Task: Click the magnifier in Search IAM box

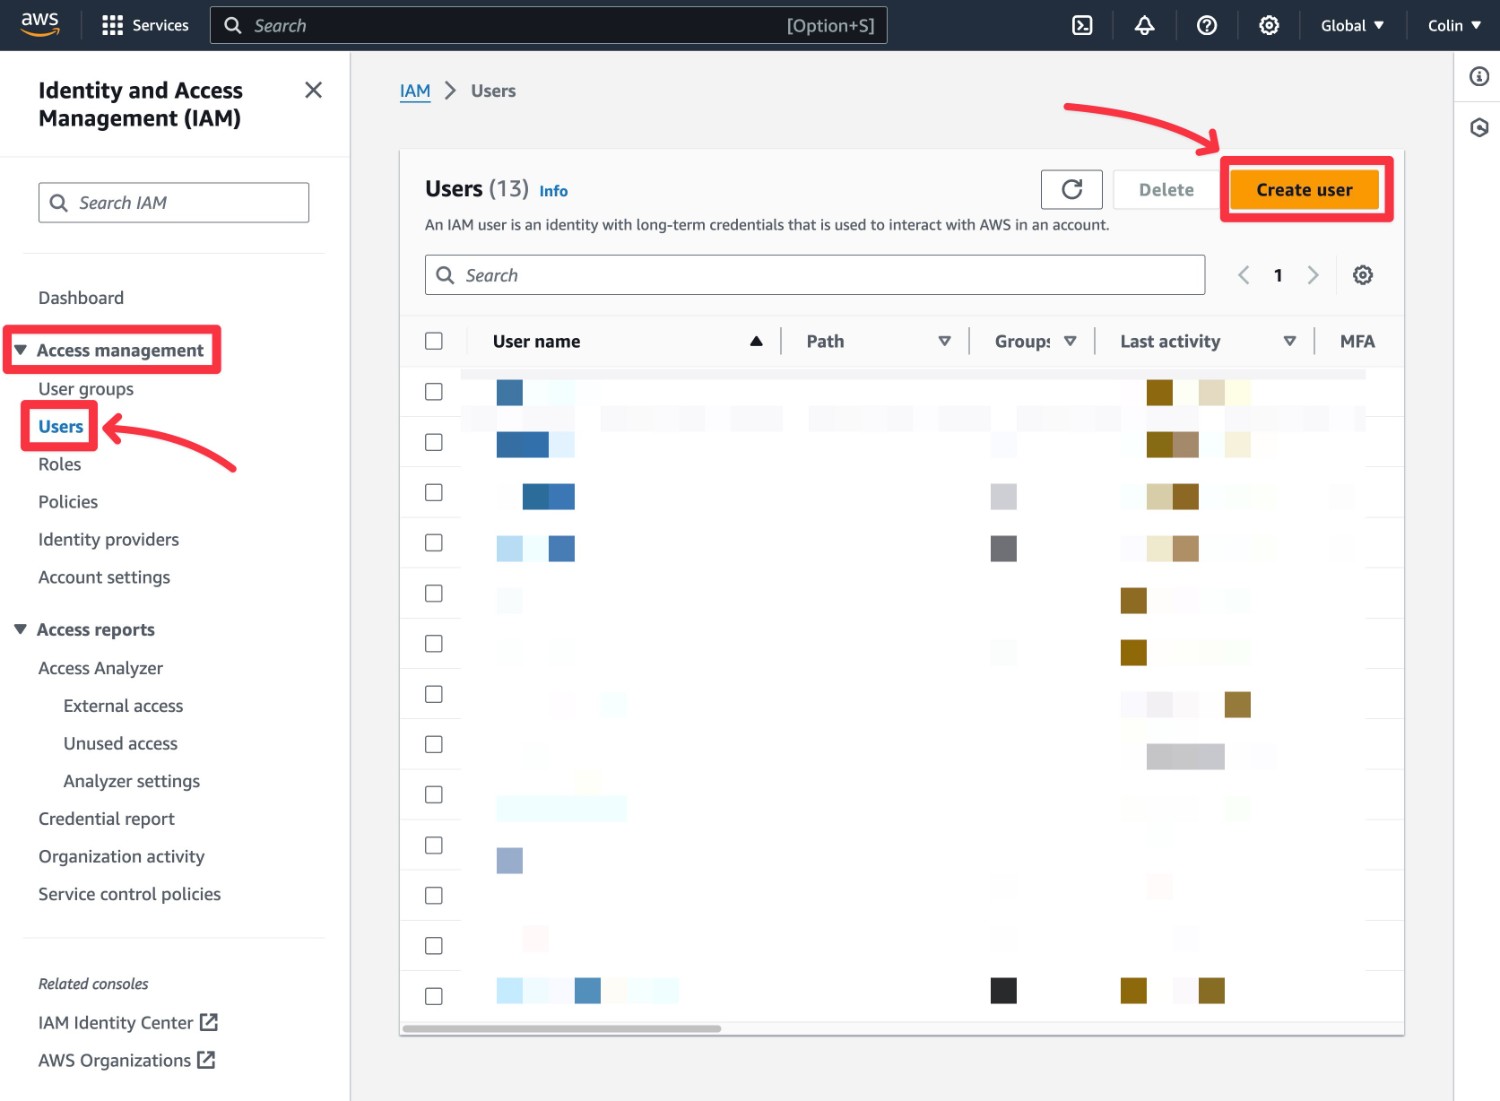Action: (x=59, y=202)
